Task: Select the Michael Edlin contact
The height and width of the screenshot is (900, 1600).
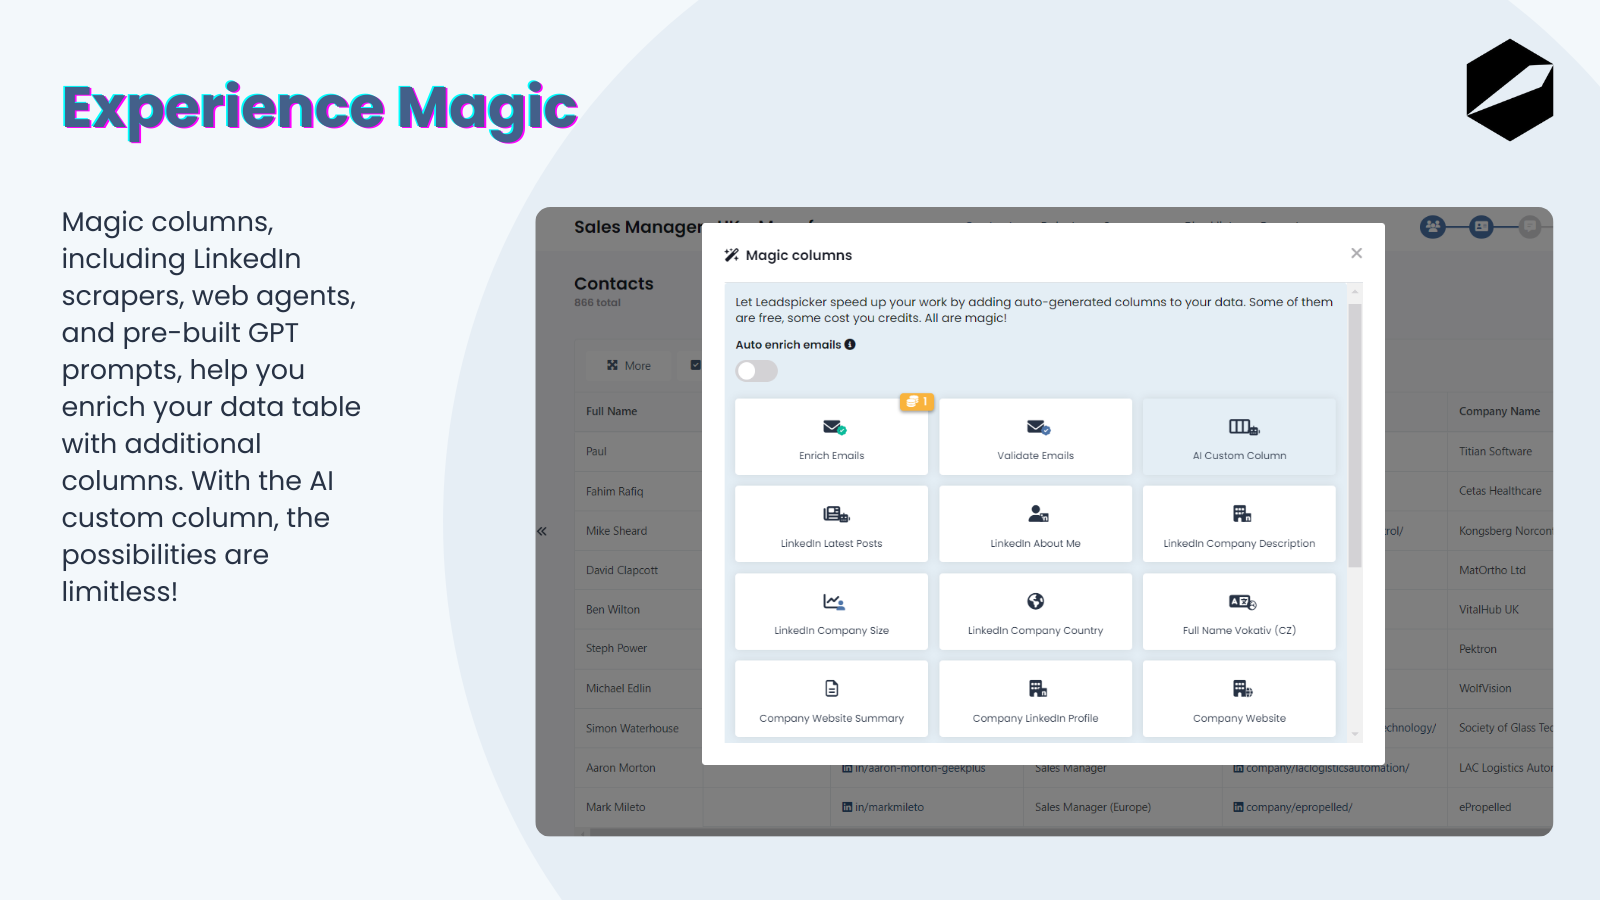Action: coord(618,688)
